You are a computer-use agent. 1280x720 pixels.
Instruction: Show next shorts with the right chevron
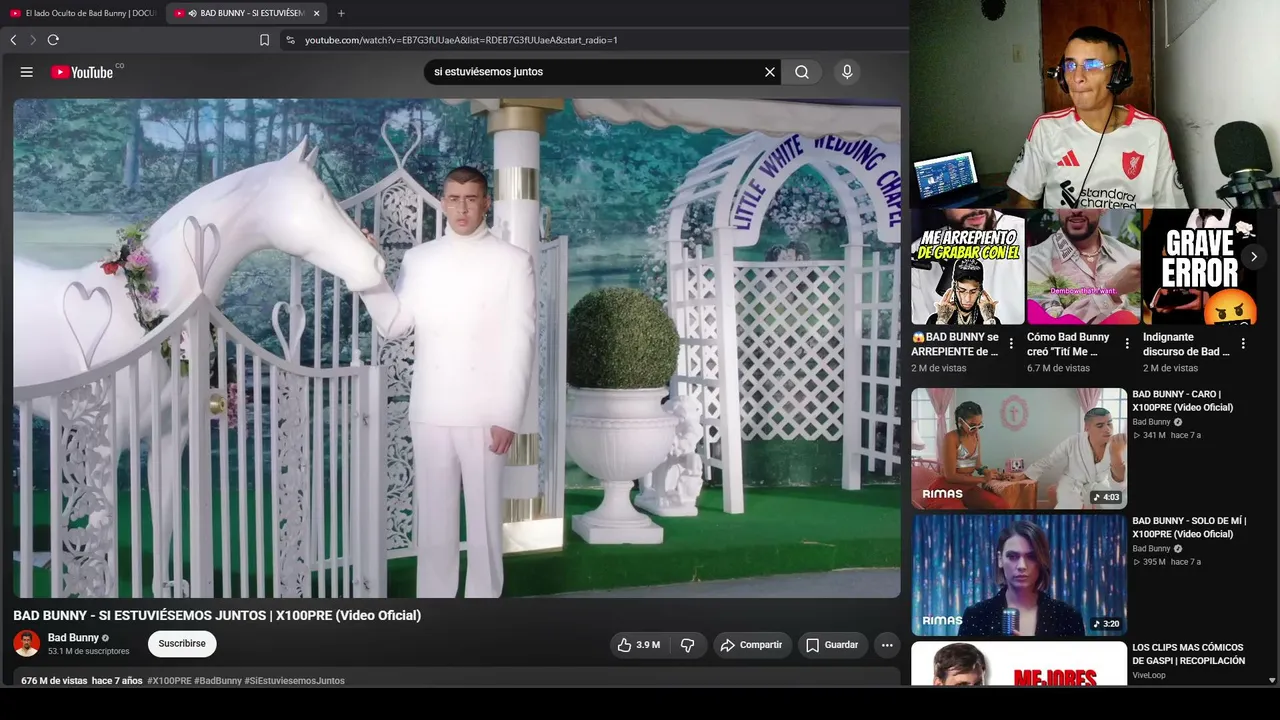click(x=1253, y=257)
